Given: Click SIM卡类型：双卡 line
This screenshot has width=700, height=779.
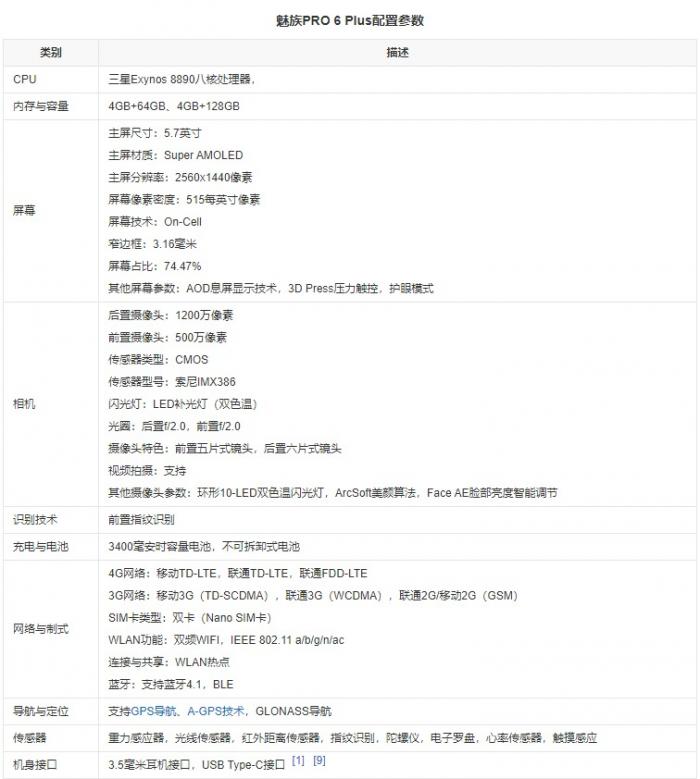Looking at the screenshot, I should pos(190,618).
